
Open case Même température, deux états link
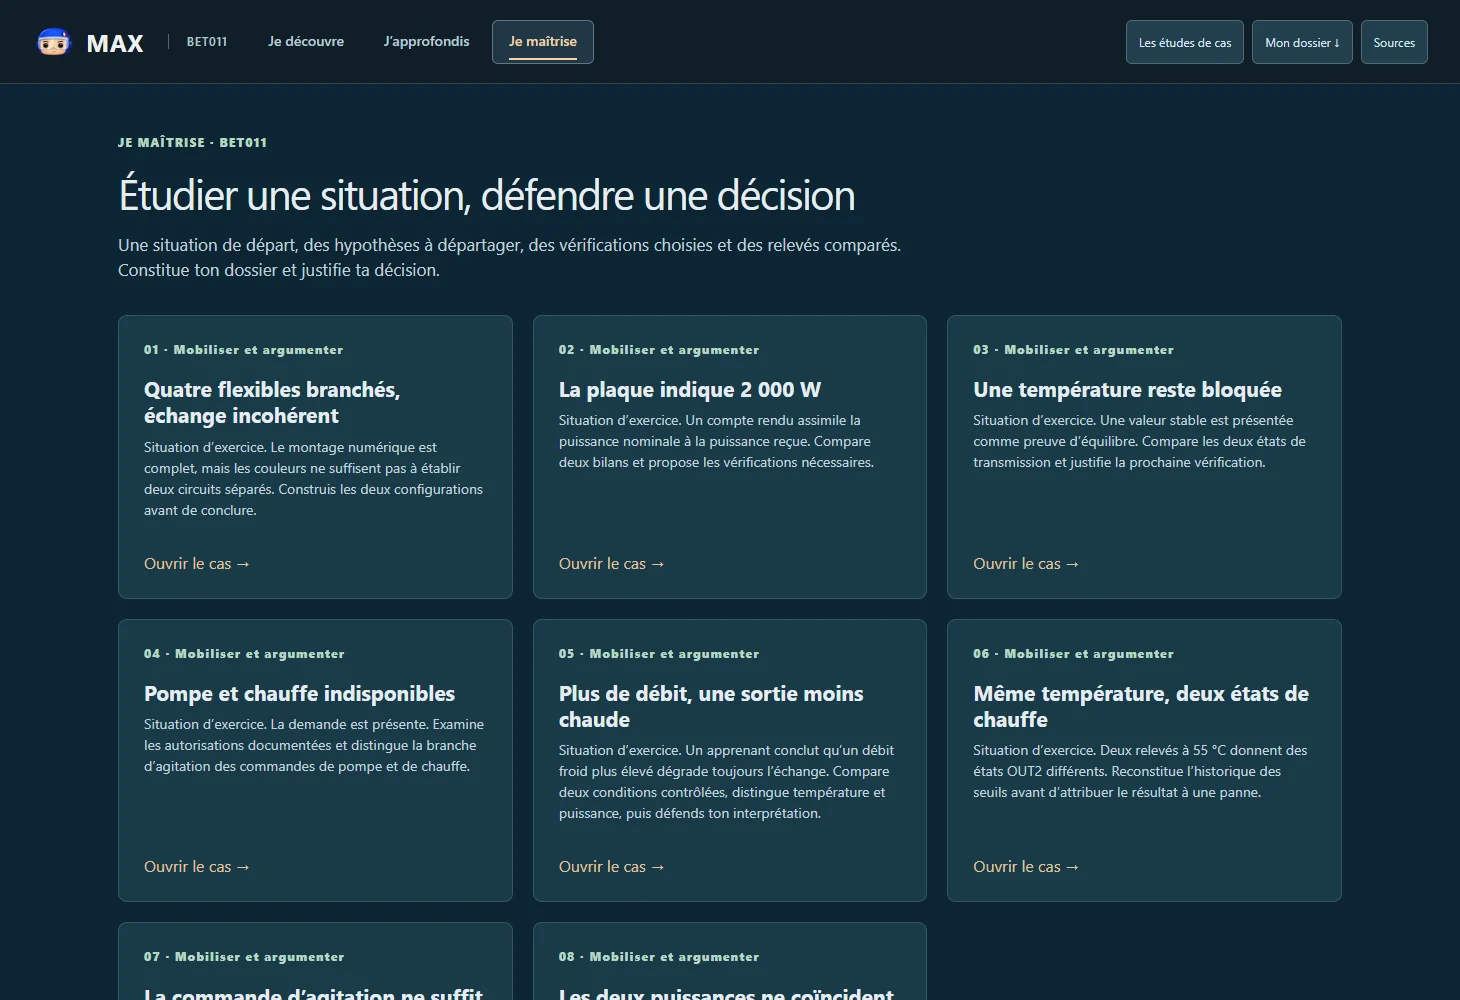(x=1026, y=867)
